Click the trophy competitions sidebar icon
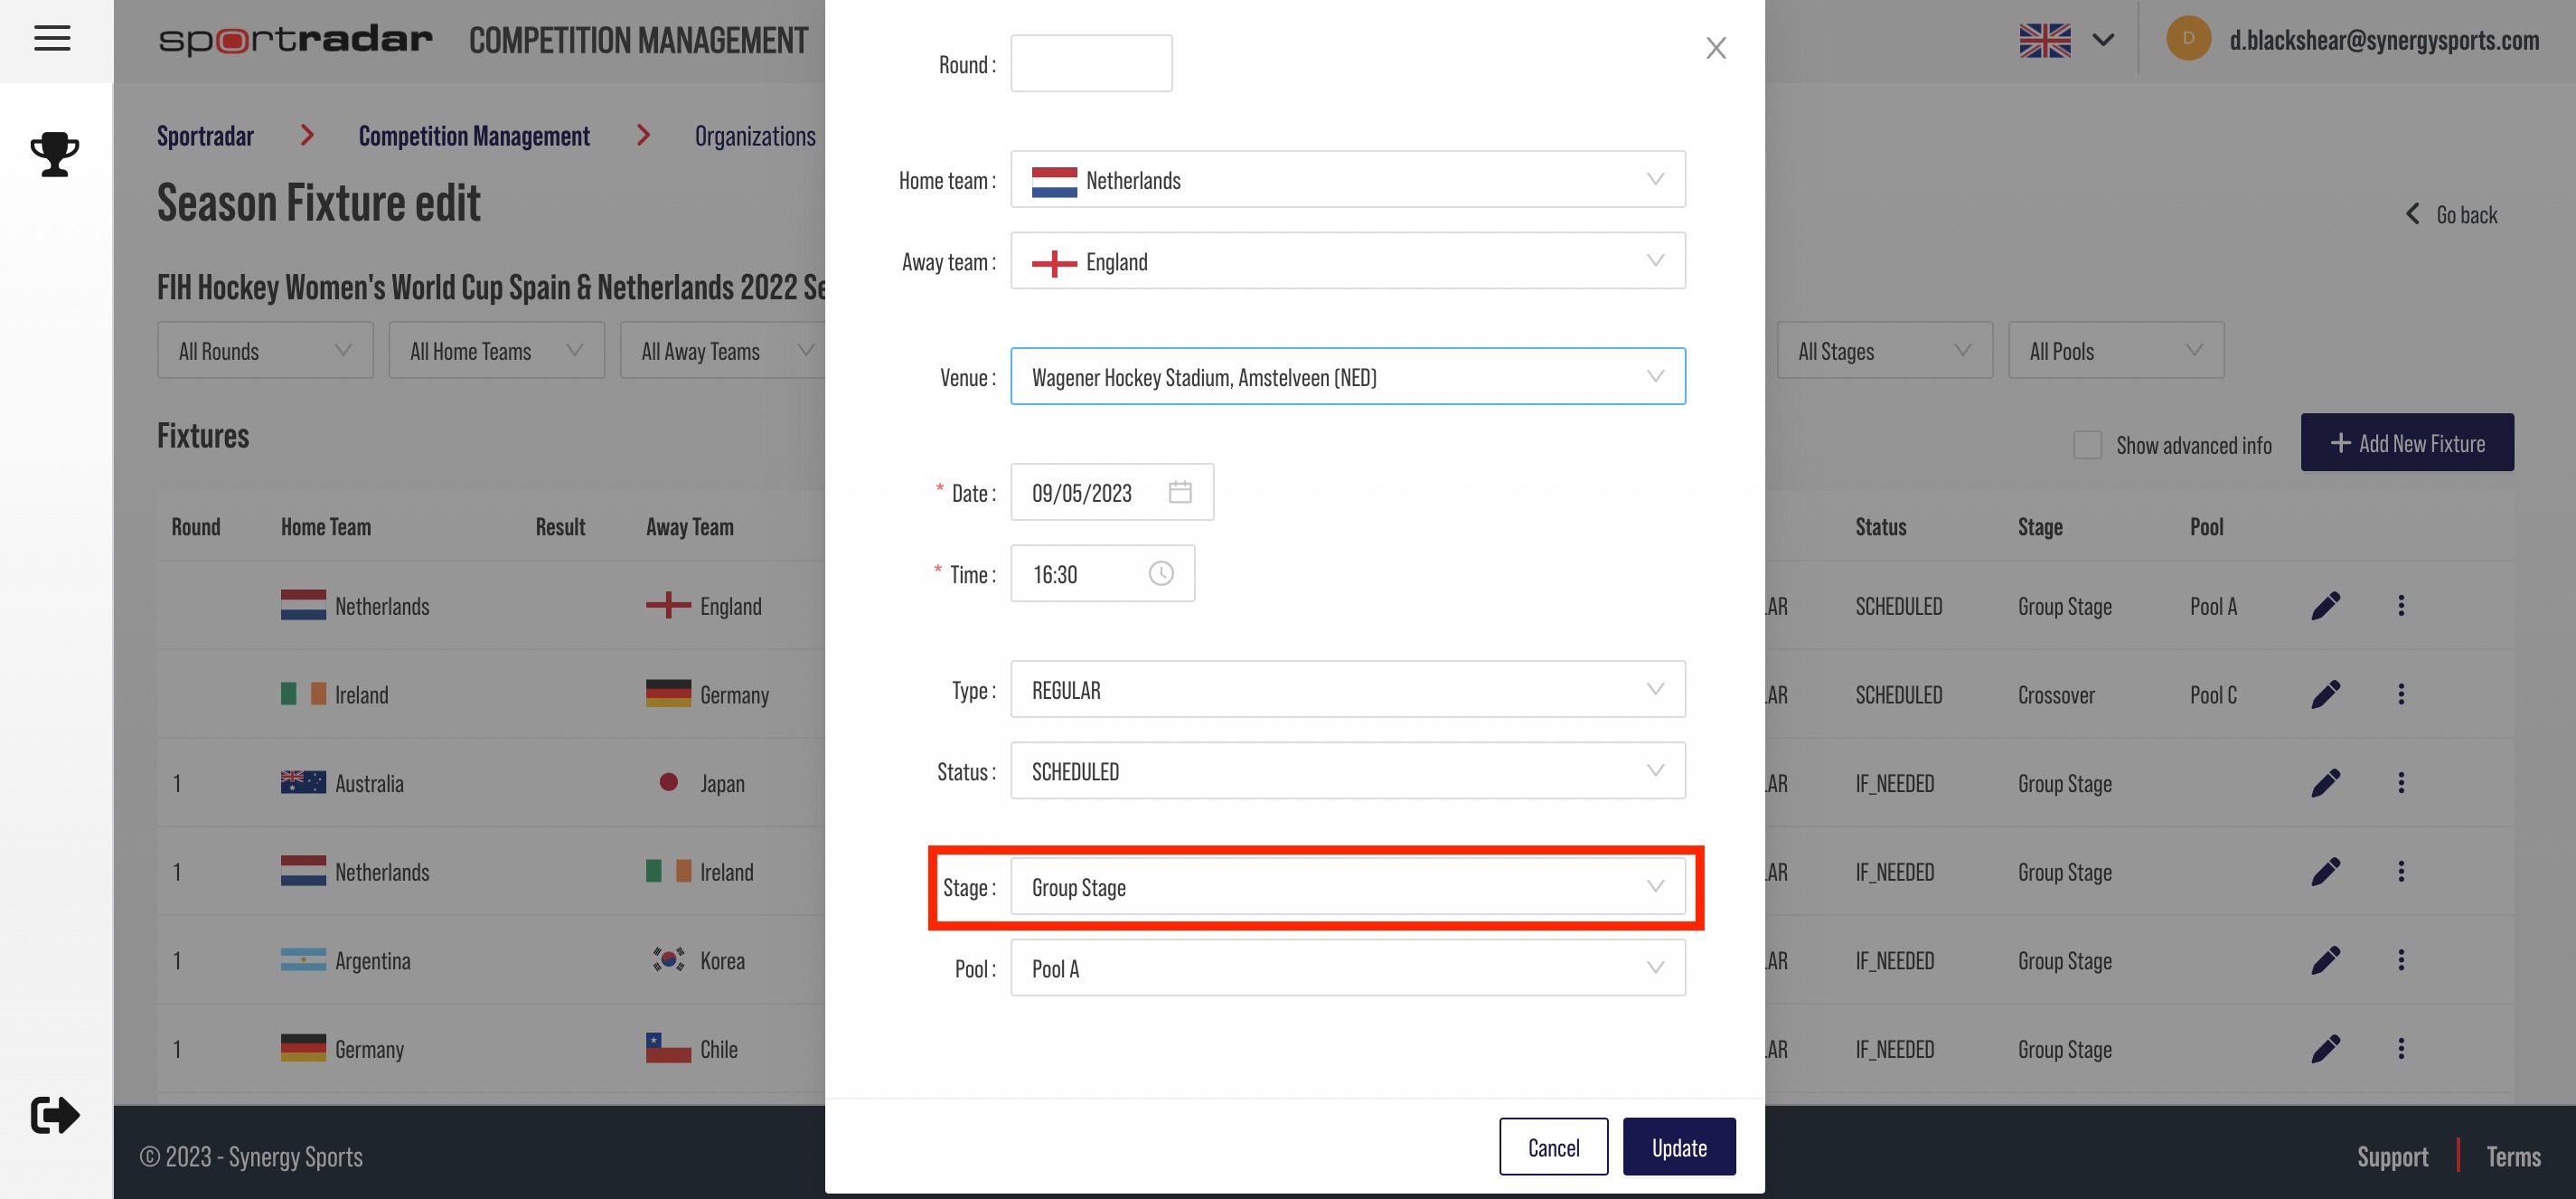2576x1199 pixels. point(55,154)
